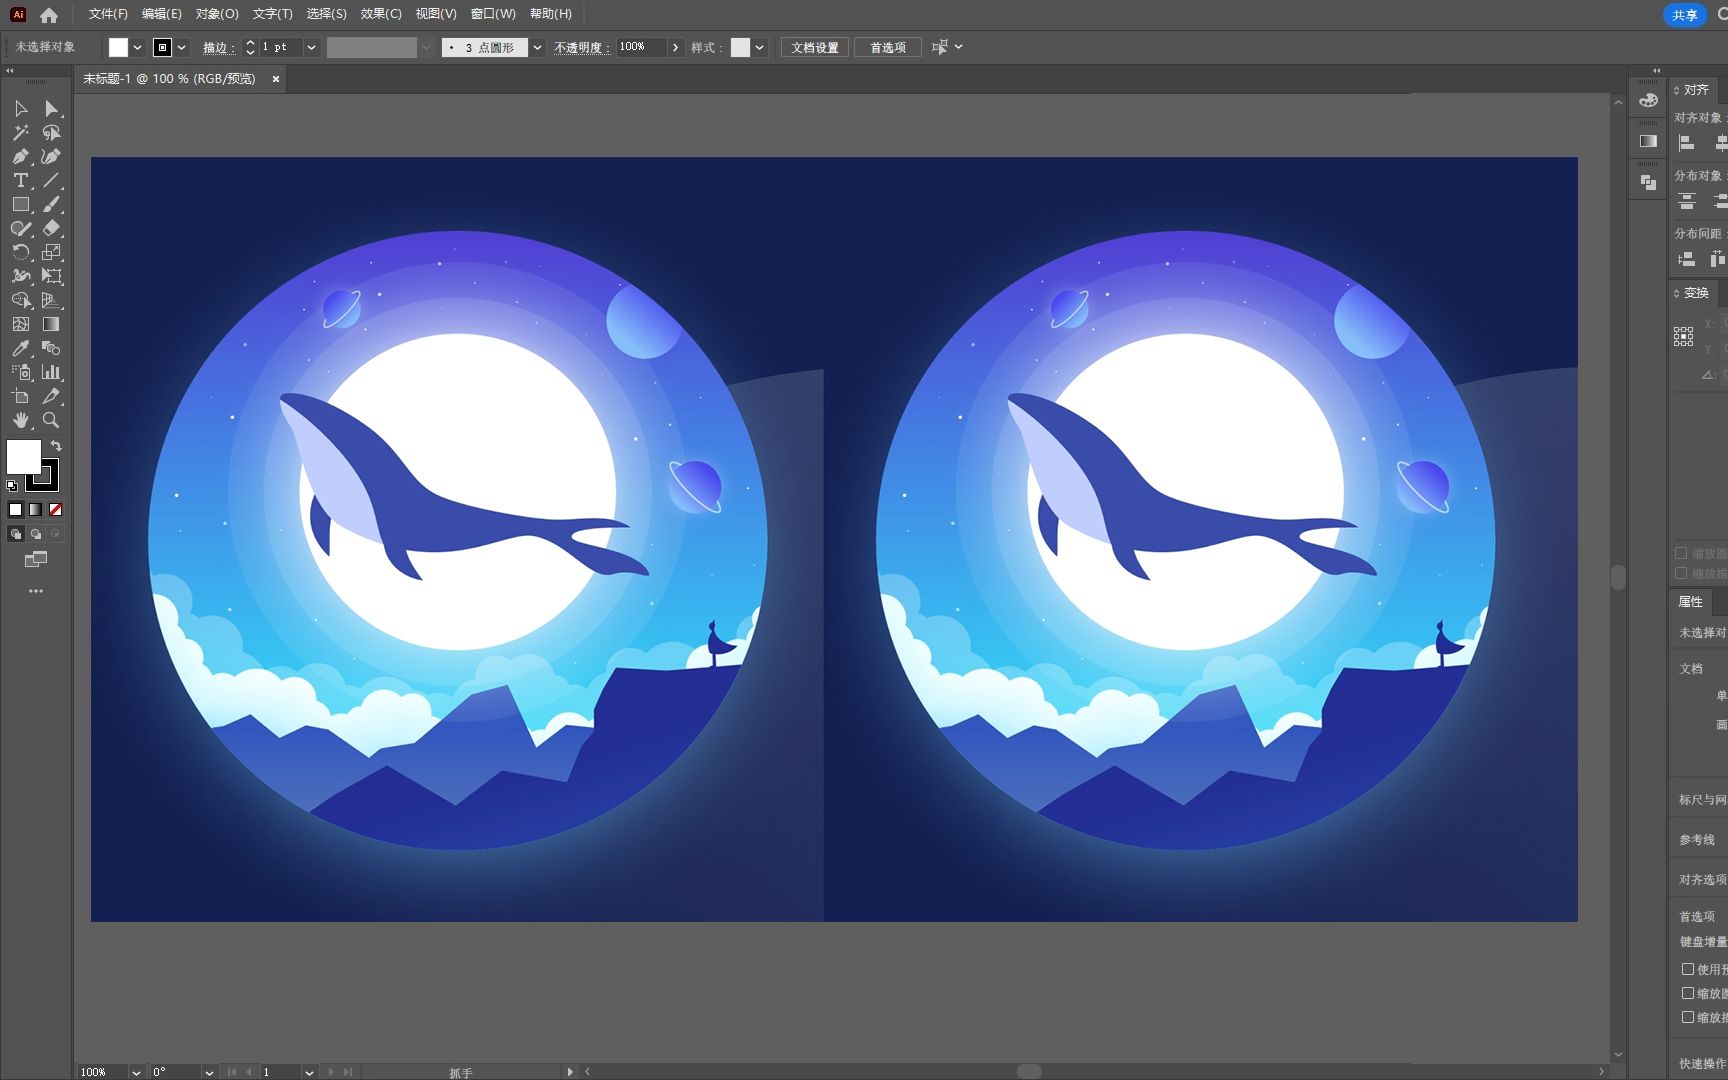Select the Eraser tool
Viewport: 1728px width, 1080px height.
[51, 228]
